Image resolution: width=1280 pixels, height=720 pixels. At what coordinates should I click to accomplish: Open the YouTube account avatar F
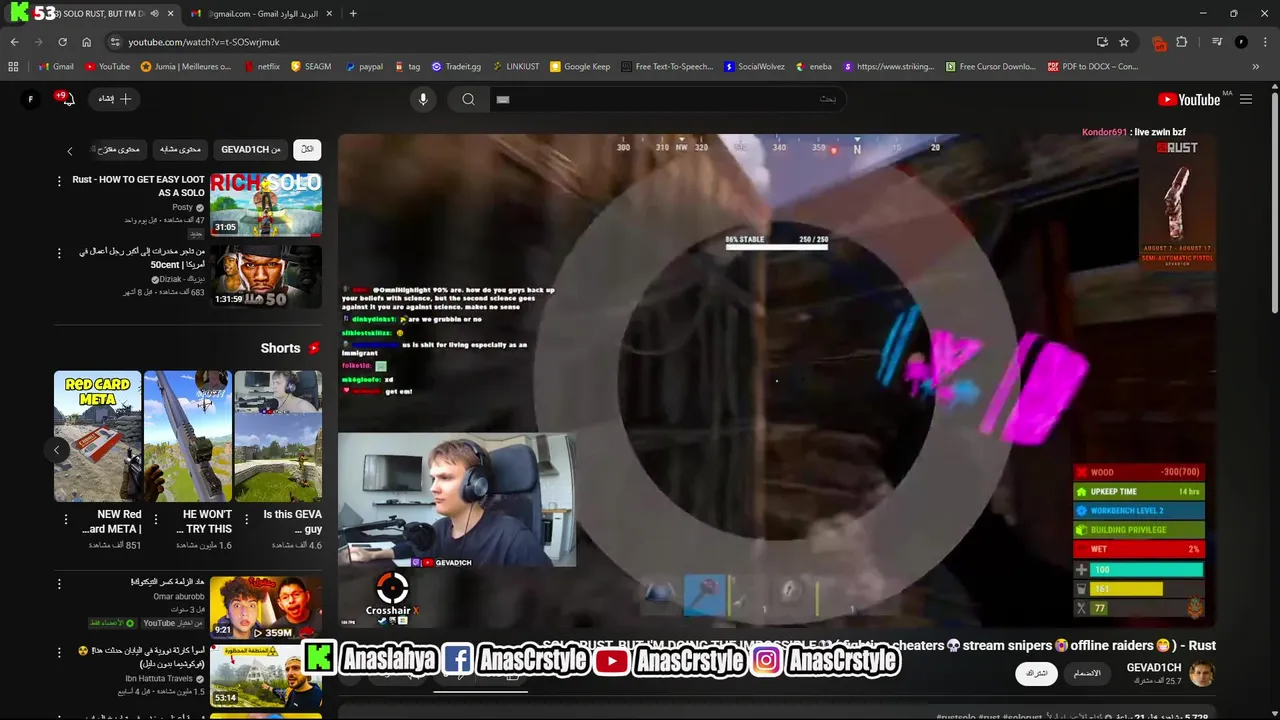point(31,99)
